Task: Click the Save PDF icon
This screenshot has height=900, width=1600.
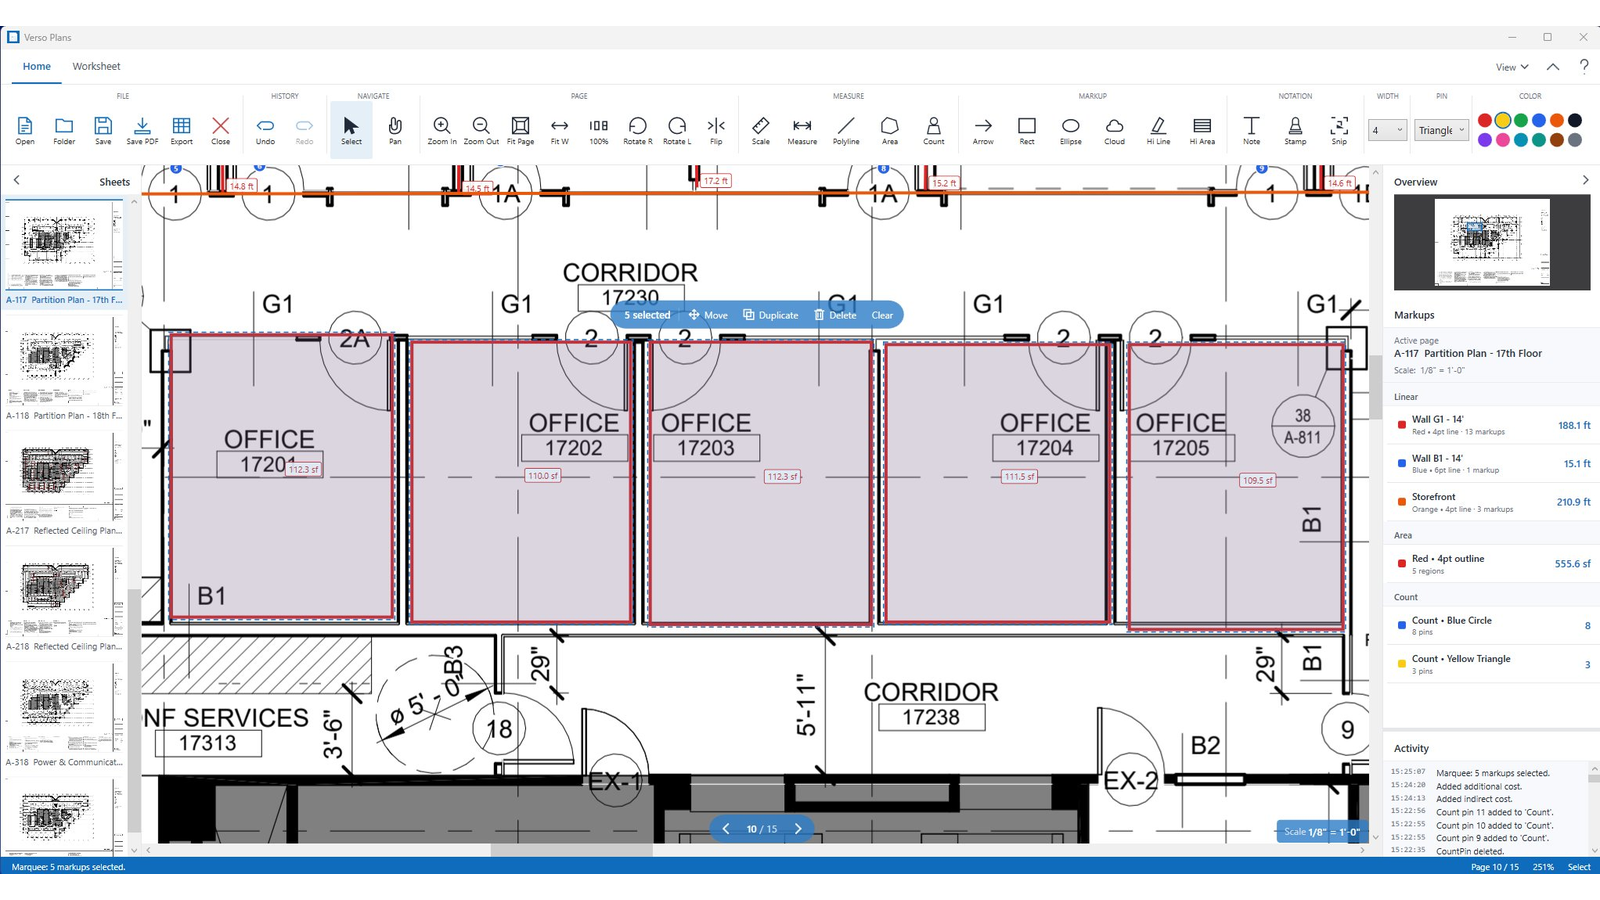Action: tap(142, 130)
